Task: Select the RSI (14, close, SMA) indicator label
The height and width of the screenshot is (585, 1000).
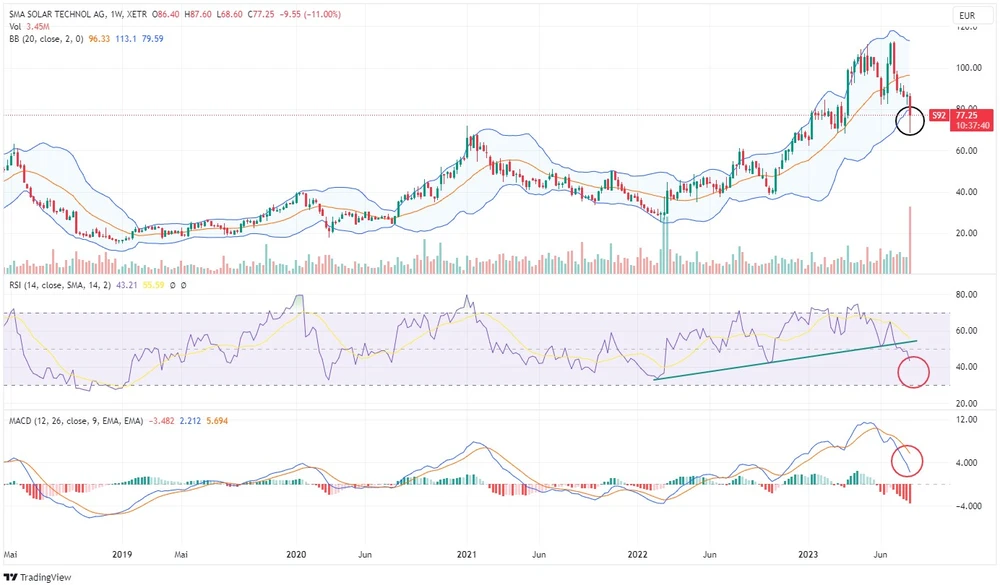Action: pos(60,285)
